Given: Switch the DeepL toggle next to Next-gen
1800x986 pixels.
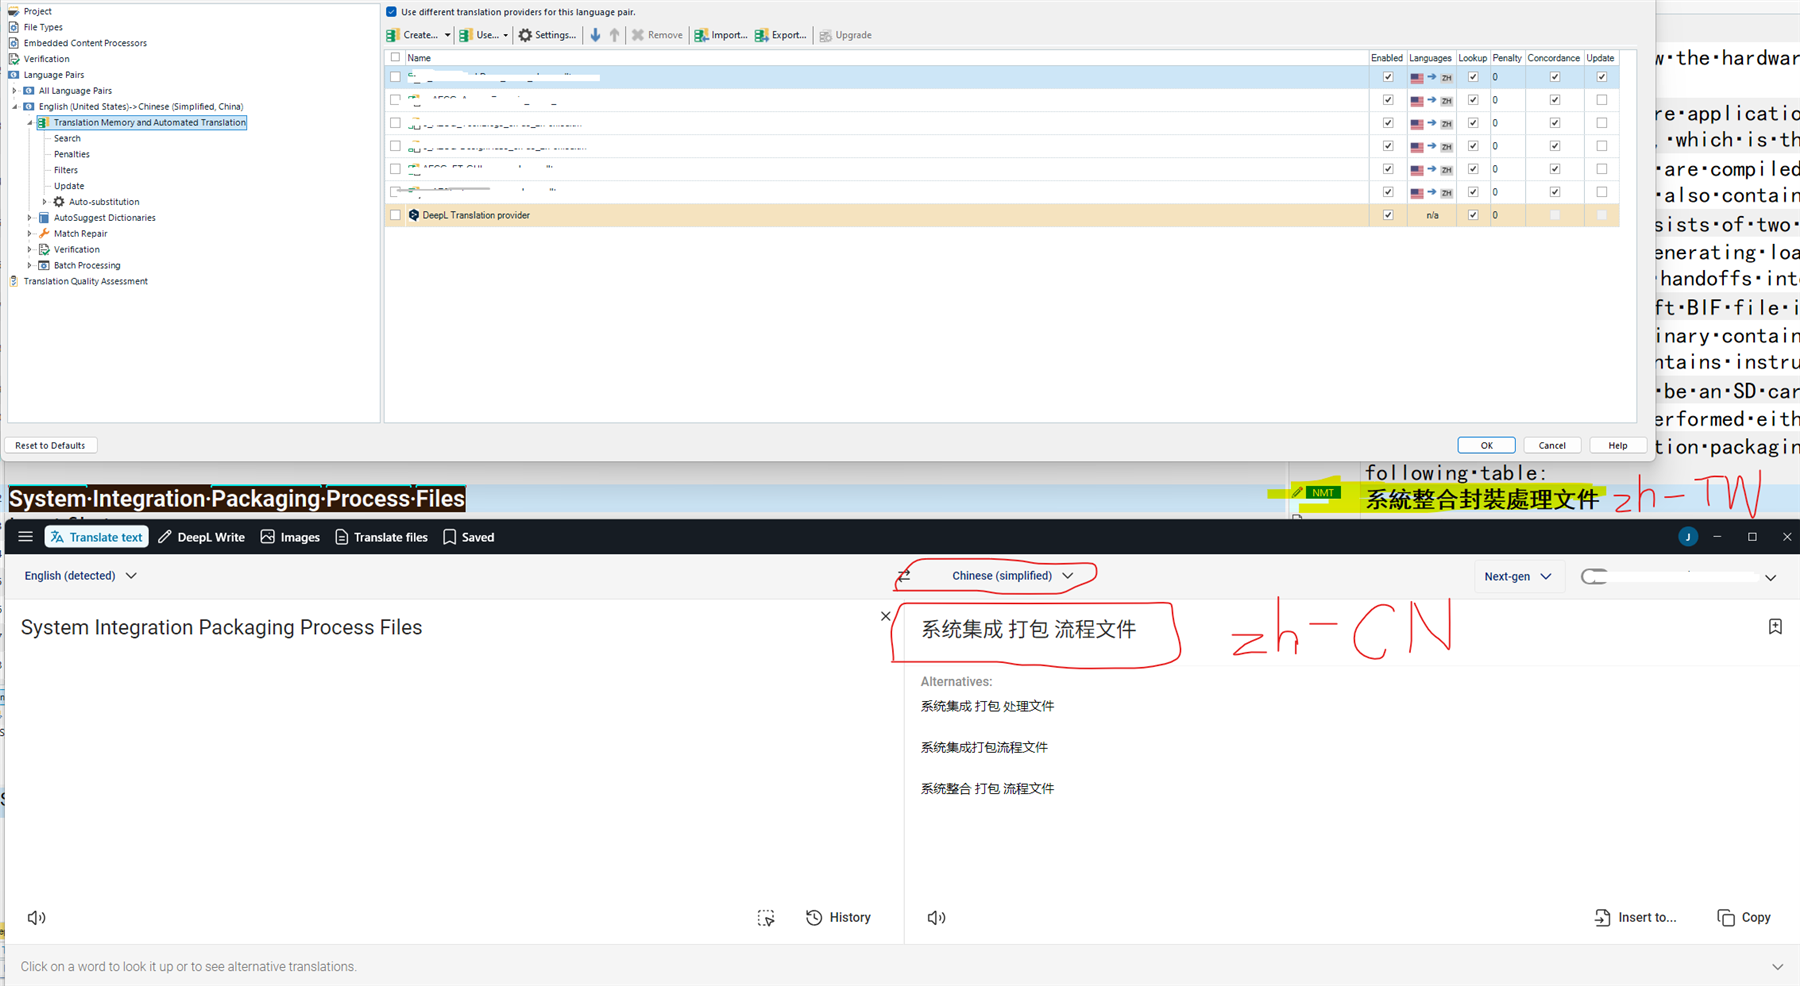Looking at the screenshot, I should pyautogui.click(x=1594, y=577).
